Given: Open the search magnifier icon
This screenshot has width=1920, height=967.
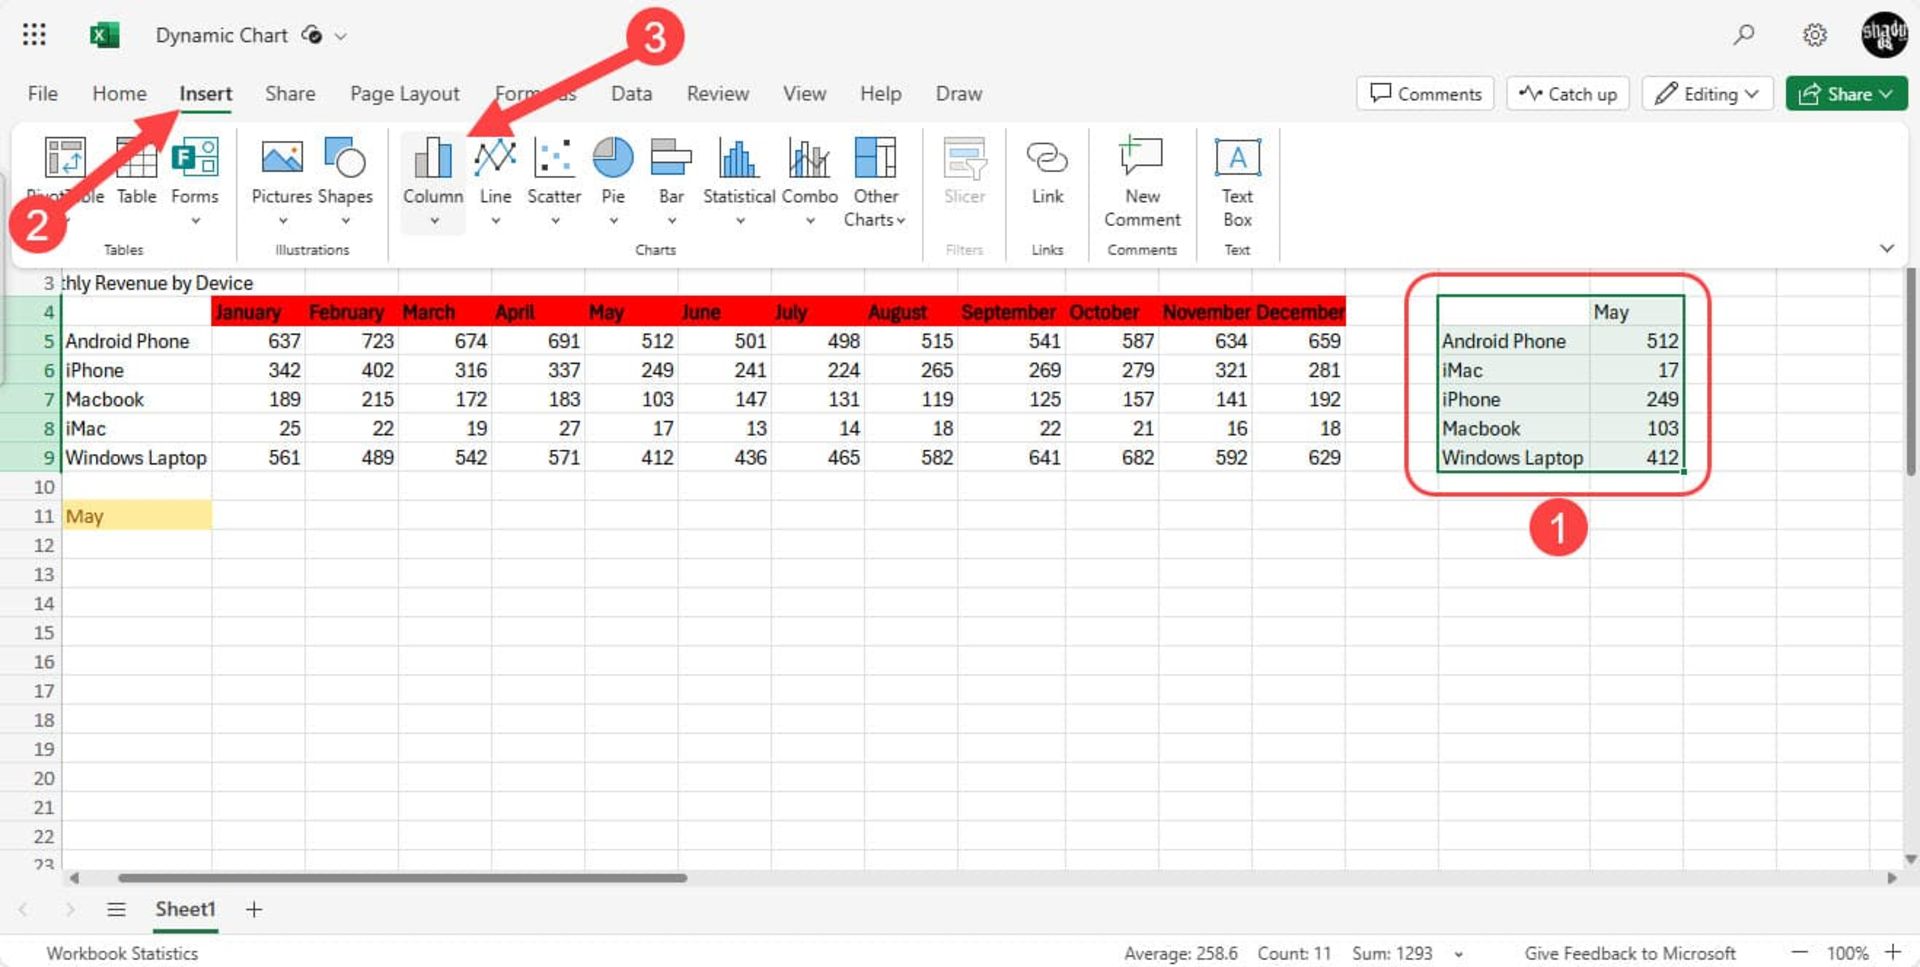Looking at the screenshot, I should coord(1744,35).
